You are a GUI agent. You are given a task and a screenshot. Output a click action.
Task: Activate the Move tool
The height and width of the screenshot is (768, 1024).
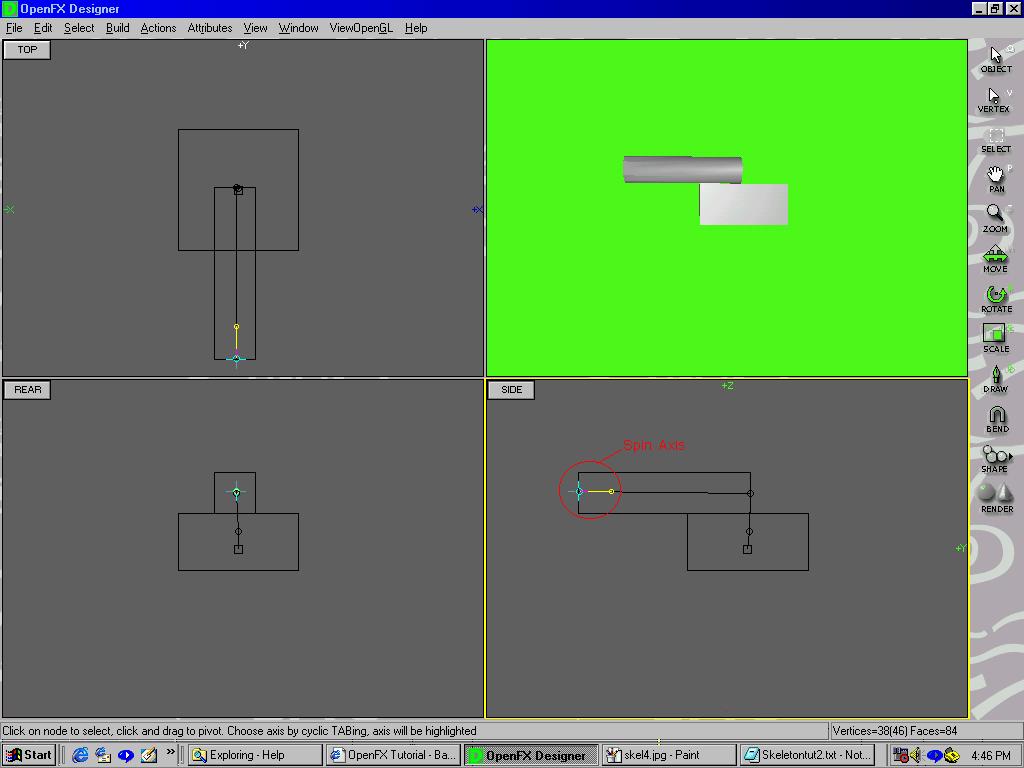[x=995, y=258]
